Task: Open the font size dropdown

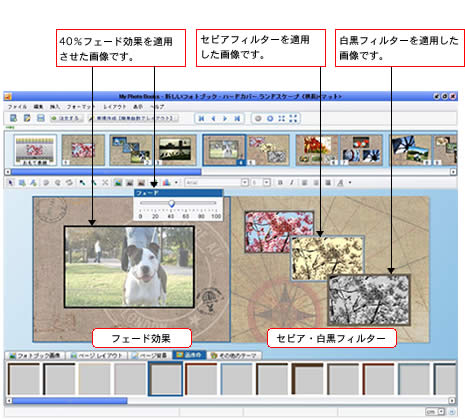Action: point(267,182)
